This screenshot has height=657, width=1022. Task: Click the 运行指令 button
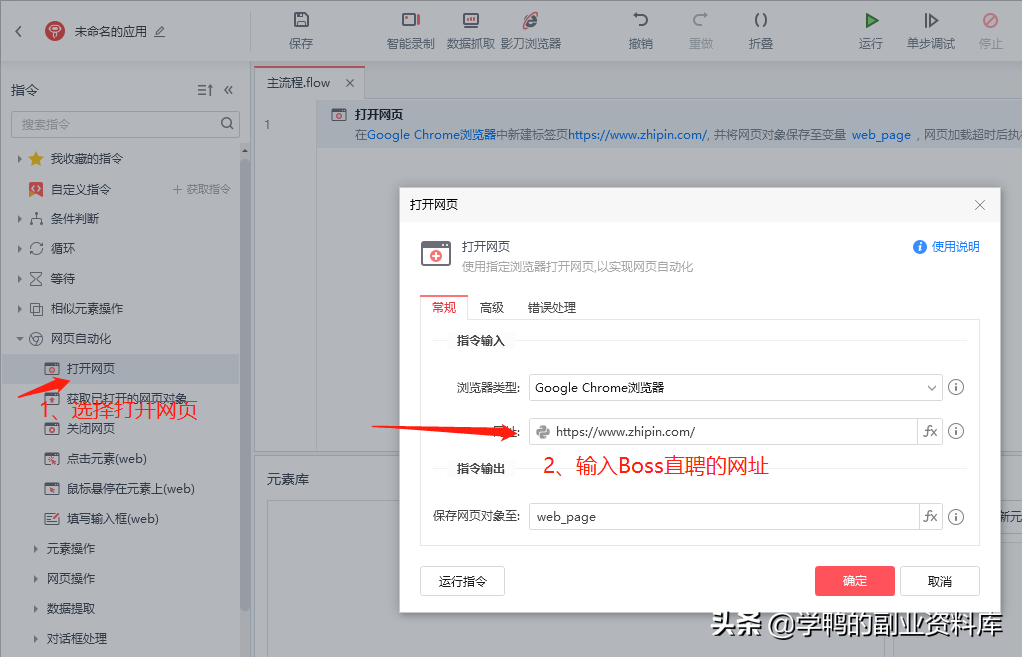(463, 581)
